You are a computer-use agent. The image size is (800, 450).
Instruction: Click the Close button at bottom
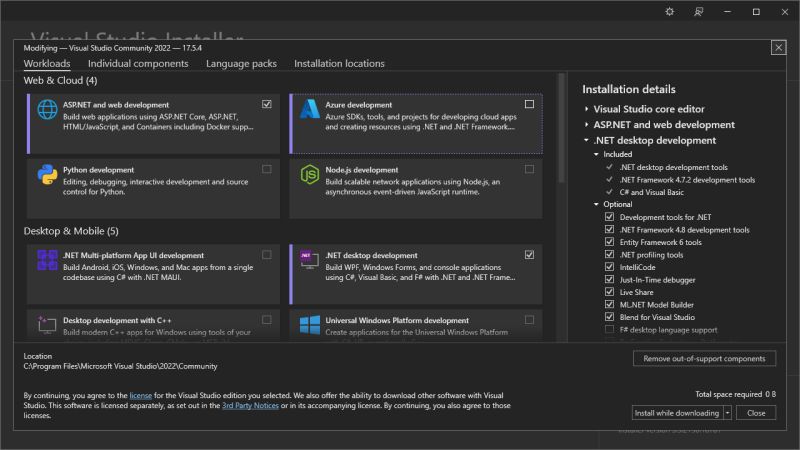[x=756, y=413]
